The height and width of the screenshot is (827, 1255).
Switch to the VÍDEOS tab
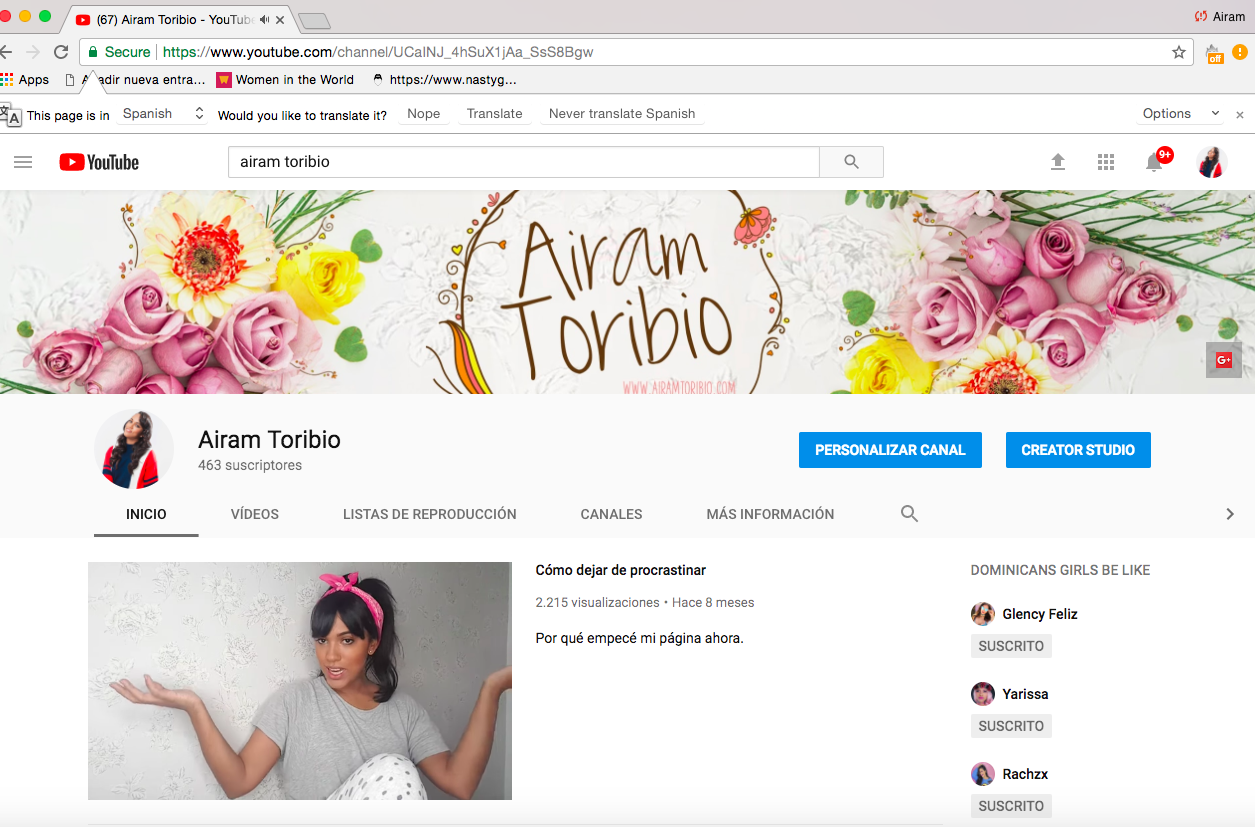255,514
